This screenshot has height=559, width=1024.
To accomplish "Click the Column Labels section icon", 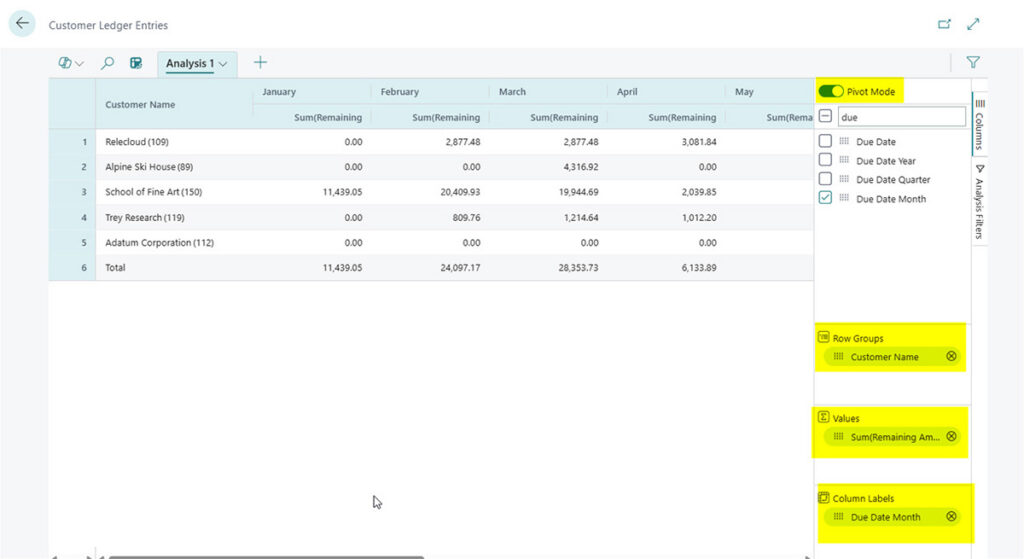I will click(x=824, y=497).
